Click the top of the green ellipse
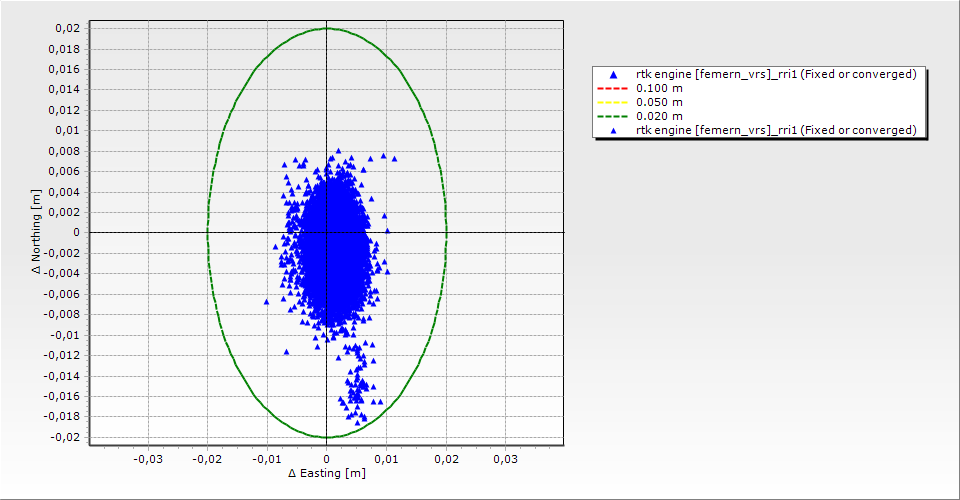Screen dimensions: 960x500 (x=327, y=28)
